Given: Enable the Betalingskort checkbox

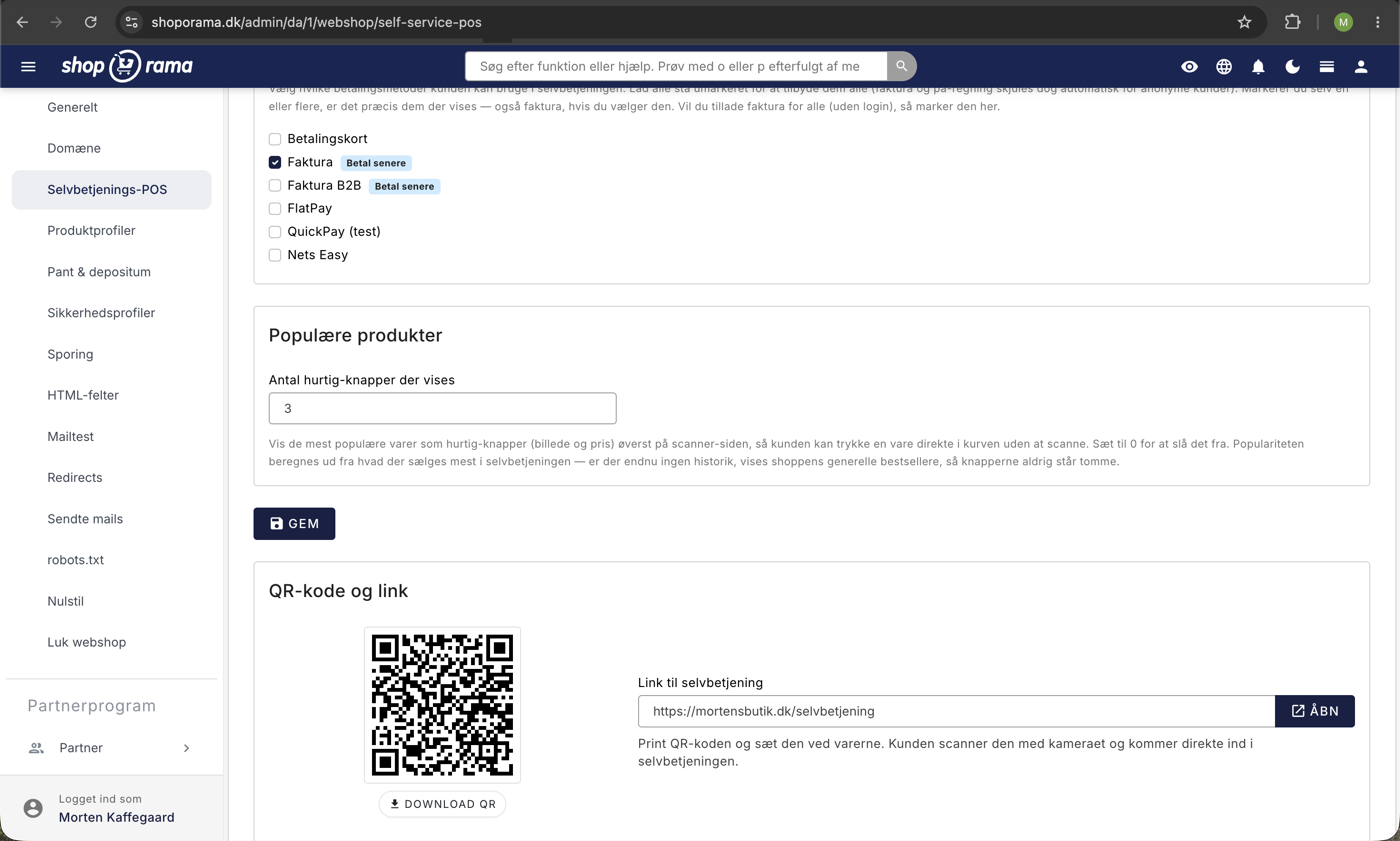Looking at the screenshot, I should [275, 139].
